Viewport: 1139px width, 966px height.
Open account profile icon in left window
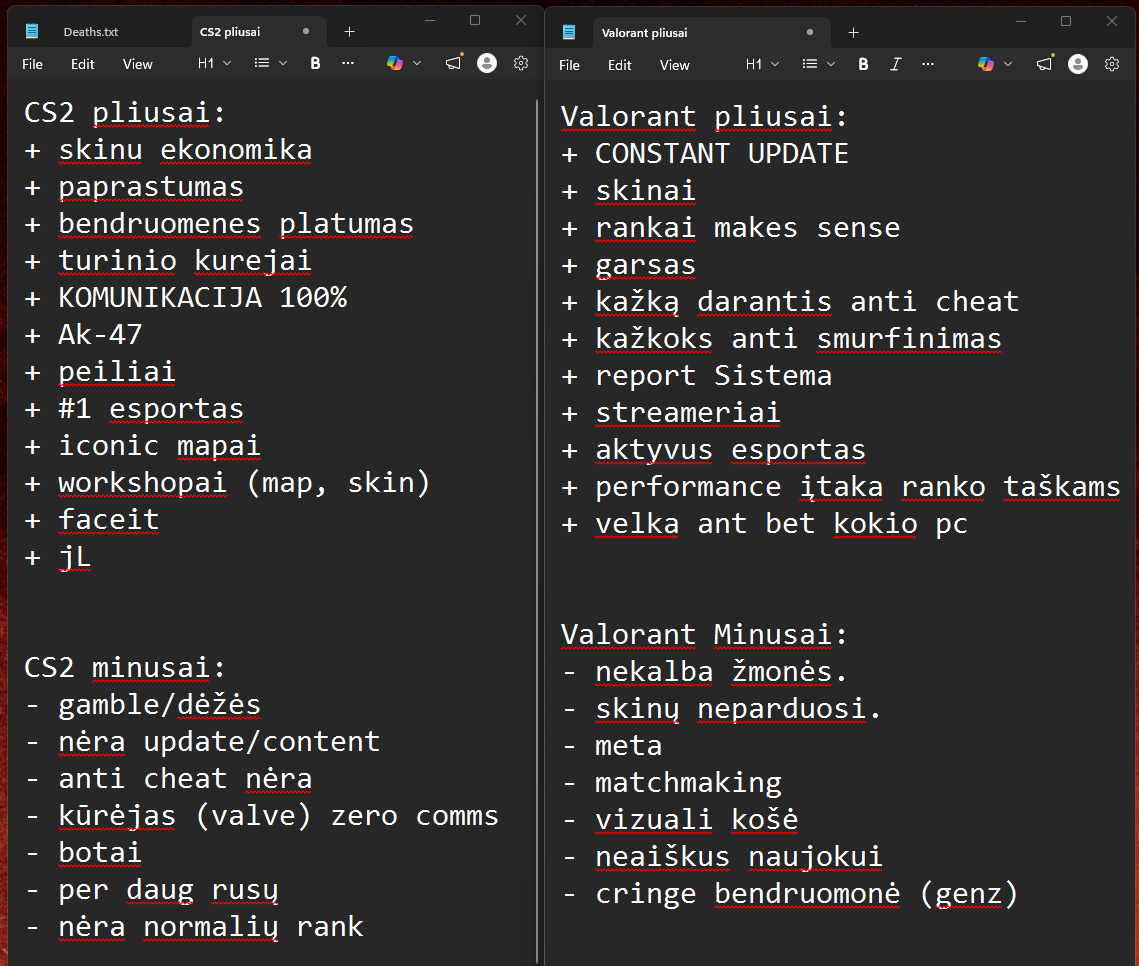pos(487,63)
